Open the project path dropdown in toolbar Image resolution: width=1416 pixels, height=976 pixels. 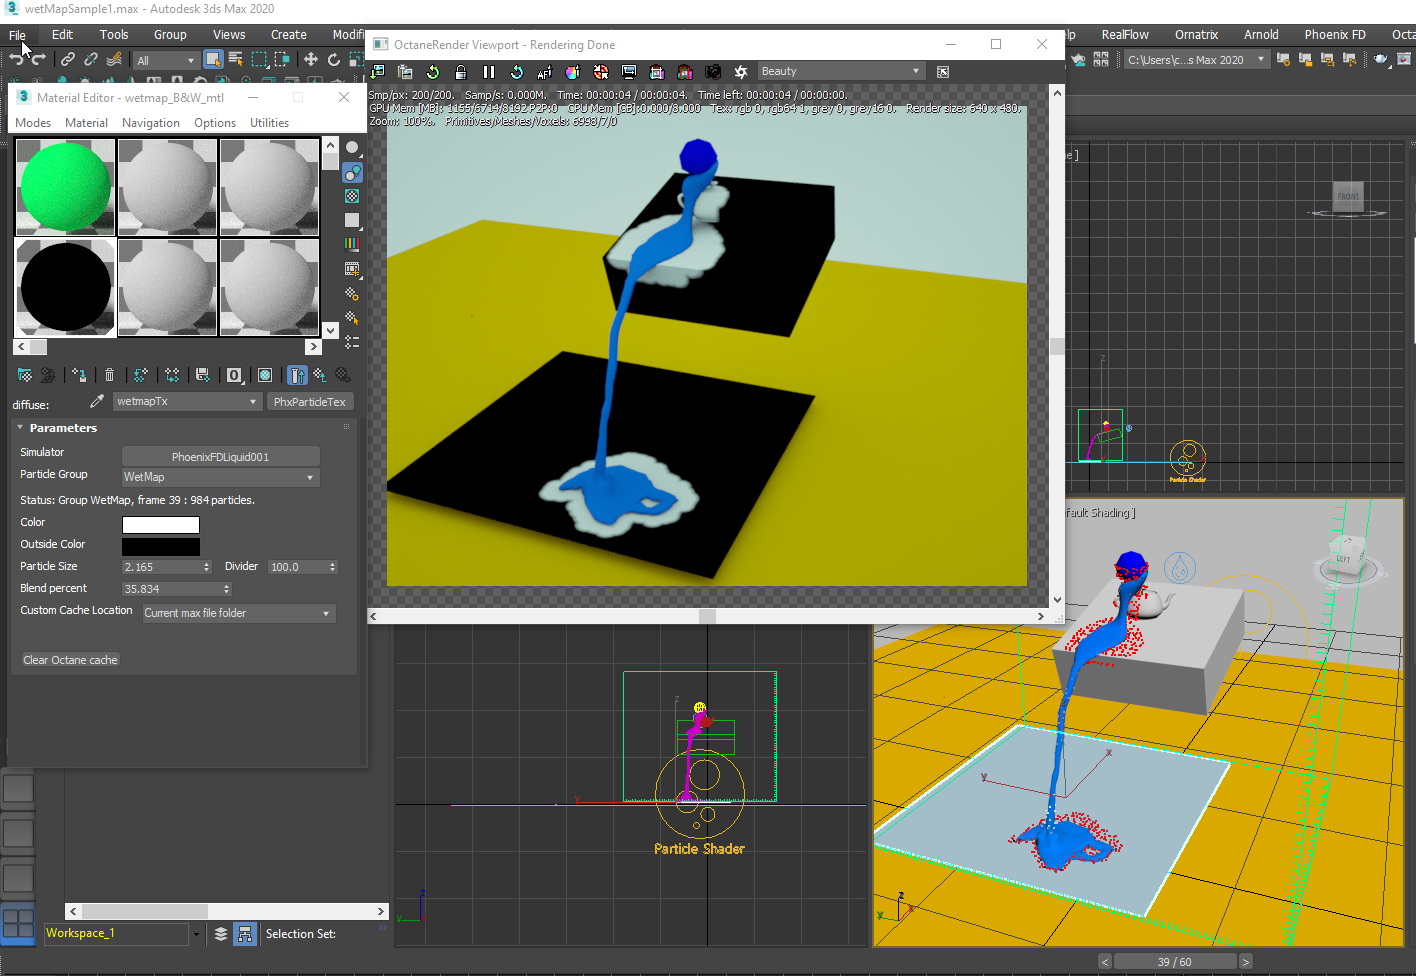(1196, 60)
